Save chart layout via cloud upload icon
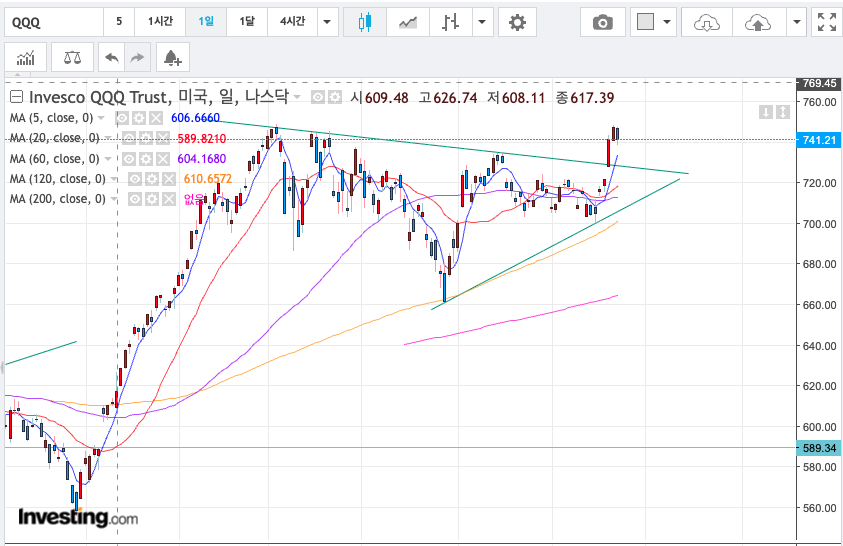The width and height of the screenshot is (843, 546). (x=758, y=22)
